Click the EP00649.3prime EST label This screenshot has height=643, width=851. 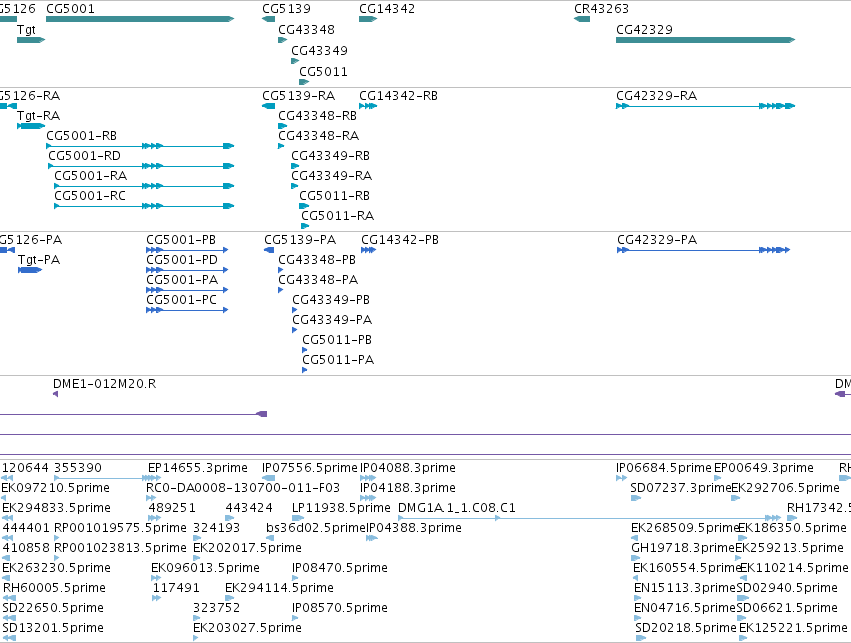point(764,468)
